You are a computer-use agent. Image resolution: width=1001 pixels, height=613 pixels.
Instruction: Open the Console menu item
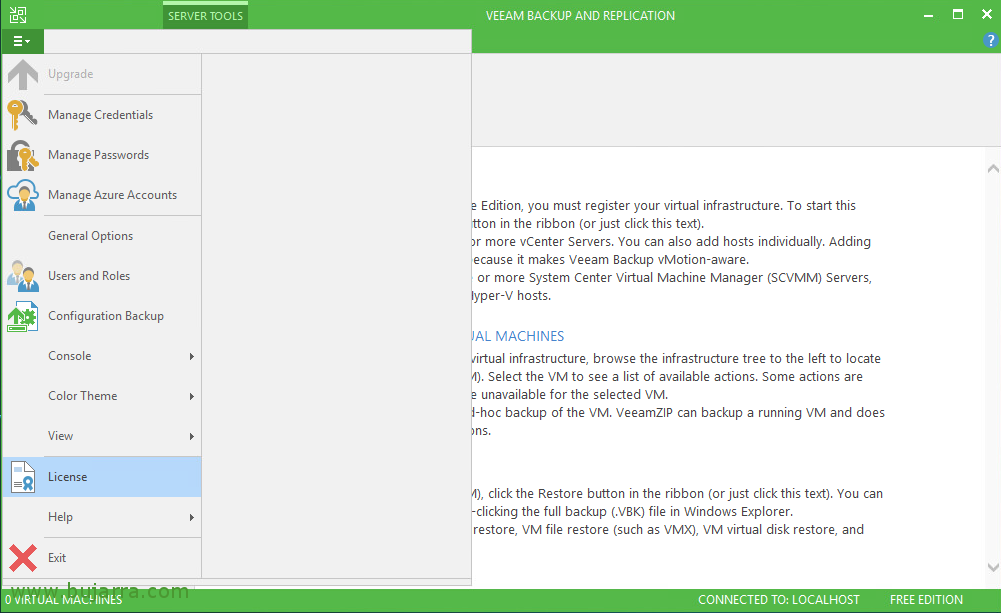click(102, 356)
